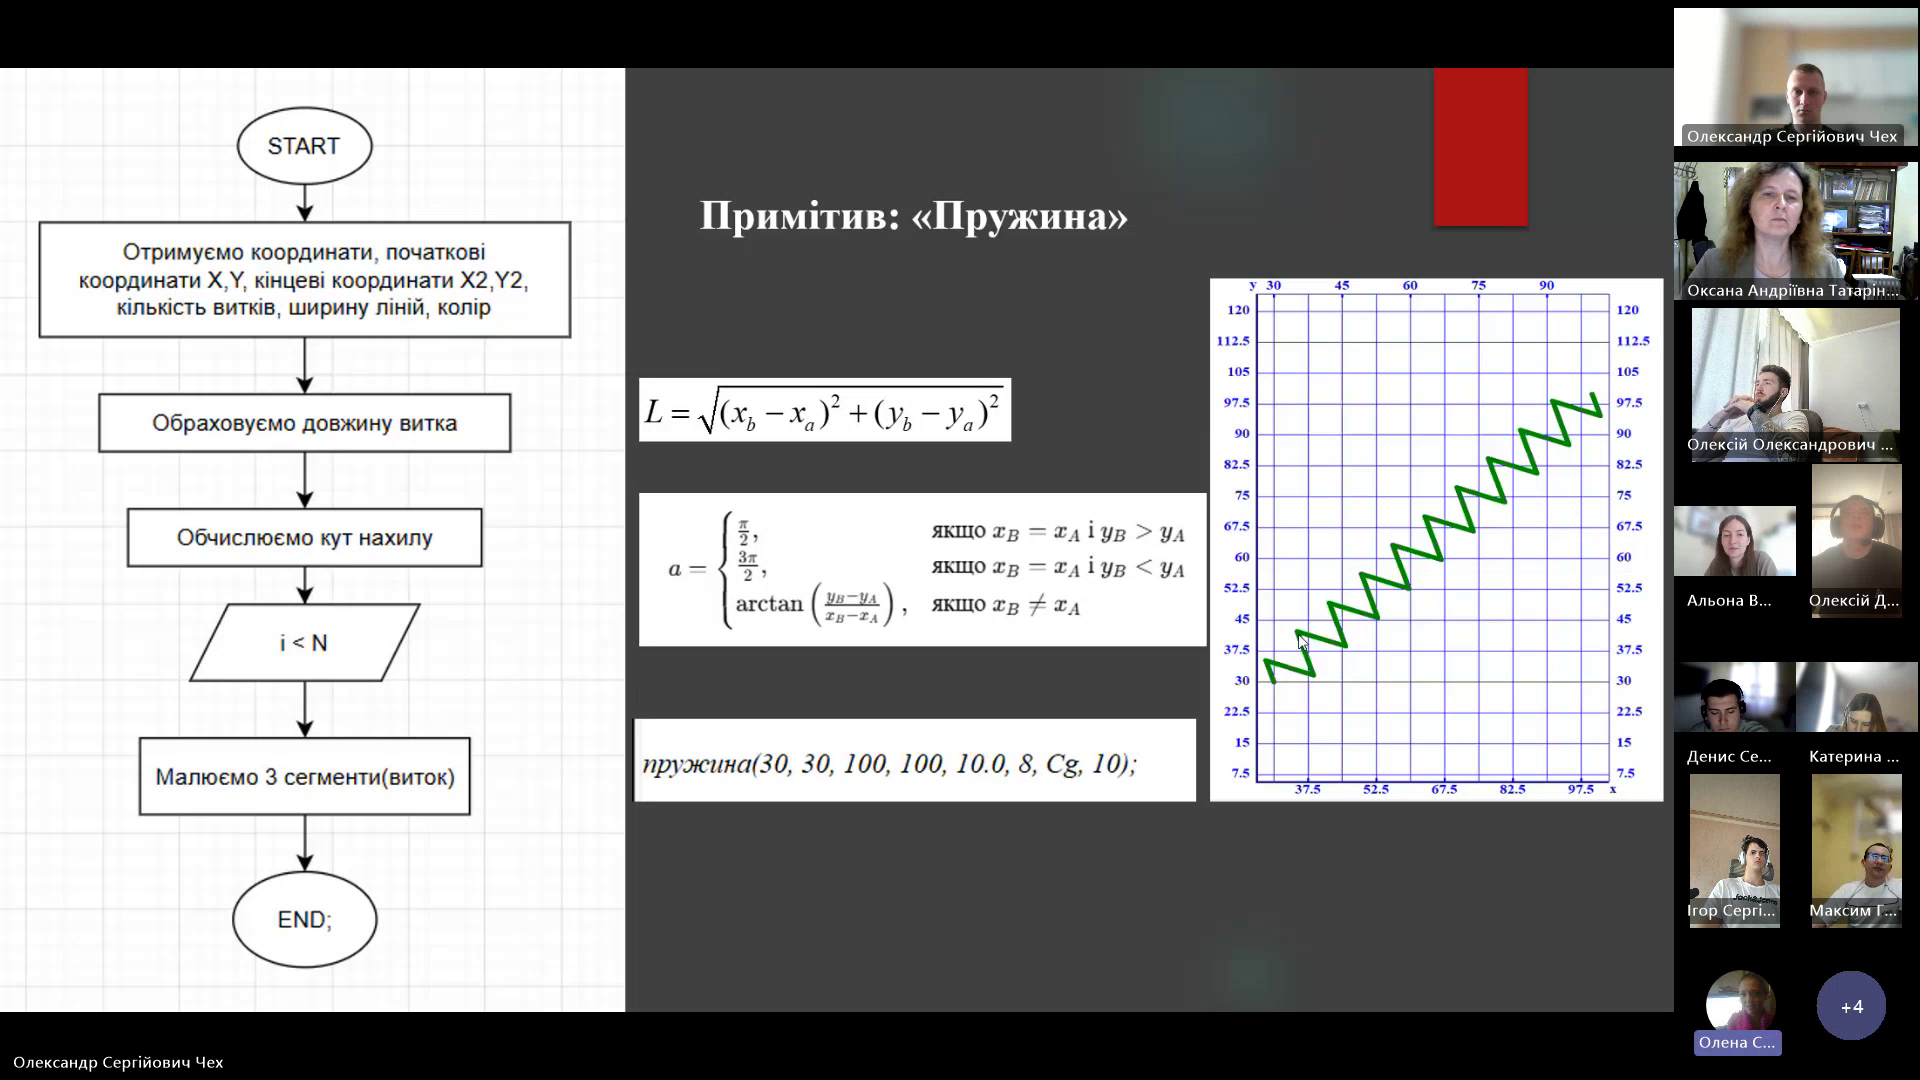Click 'Малюємо 3 сегменти(виток)' flowchart box
Screen dimensions: 1920x1080
(304, 777)
